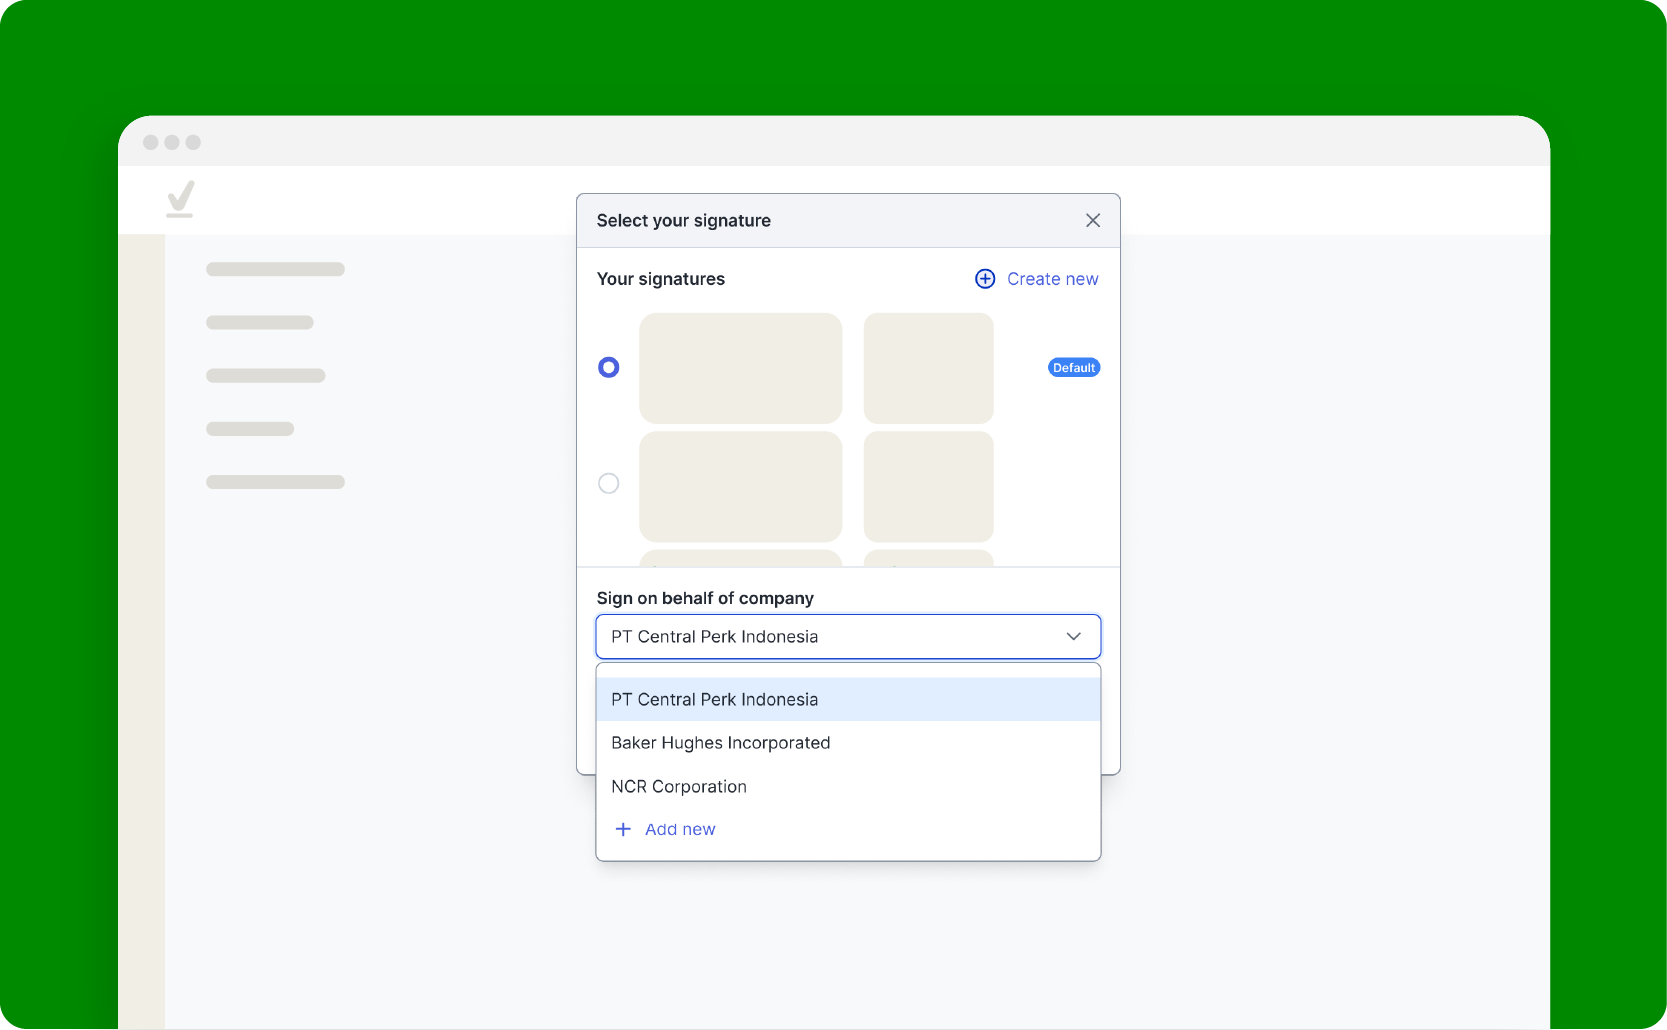Click the leftmost window control dot
1667x1030 pixels.
(151, 142)
